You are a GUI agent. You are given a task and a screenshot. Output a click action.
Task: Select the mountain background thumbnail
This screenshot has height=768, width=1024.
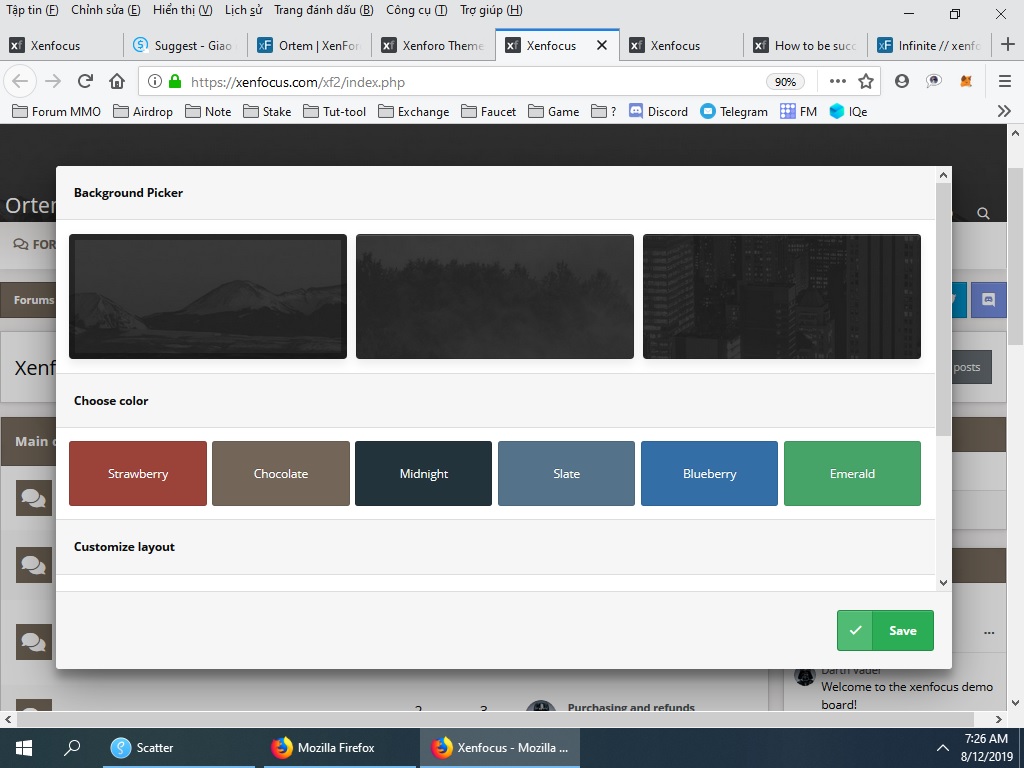[208, 296]
